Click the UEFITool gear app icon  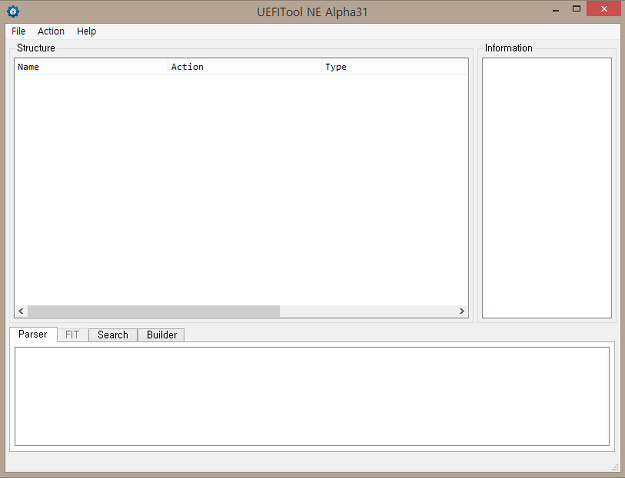click(x=13, y=11)
